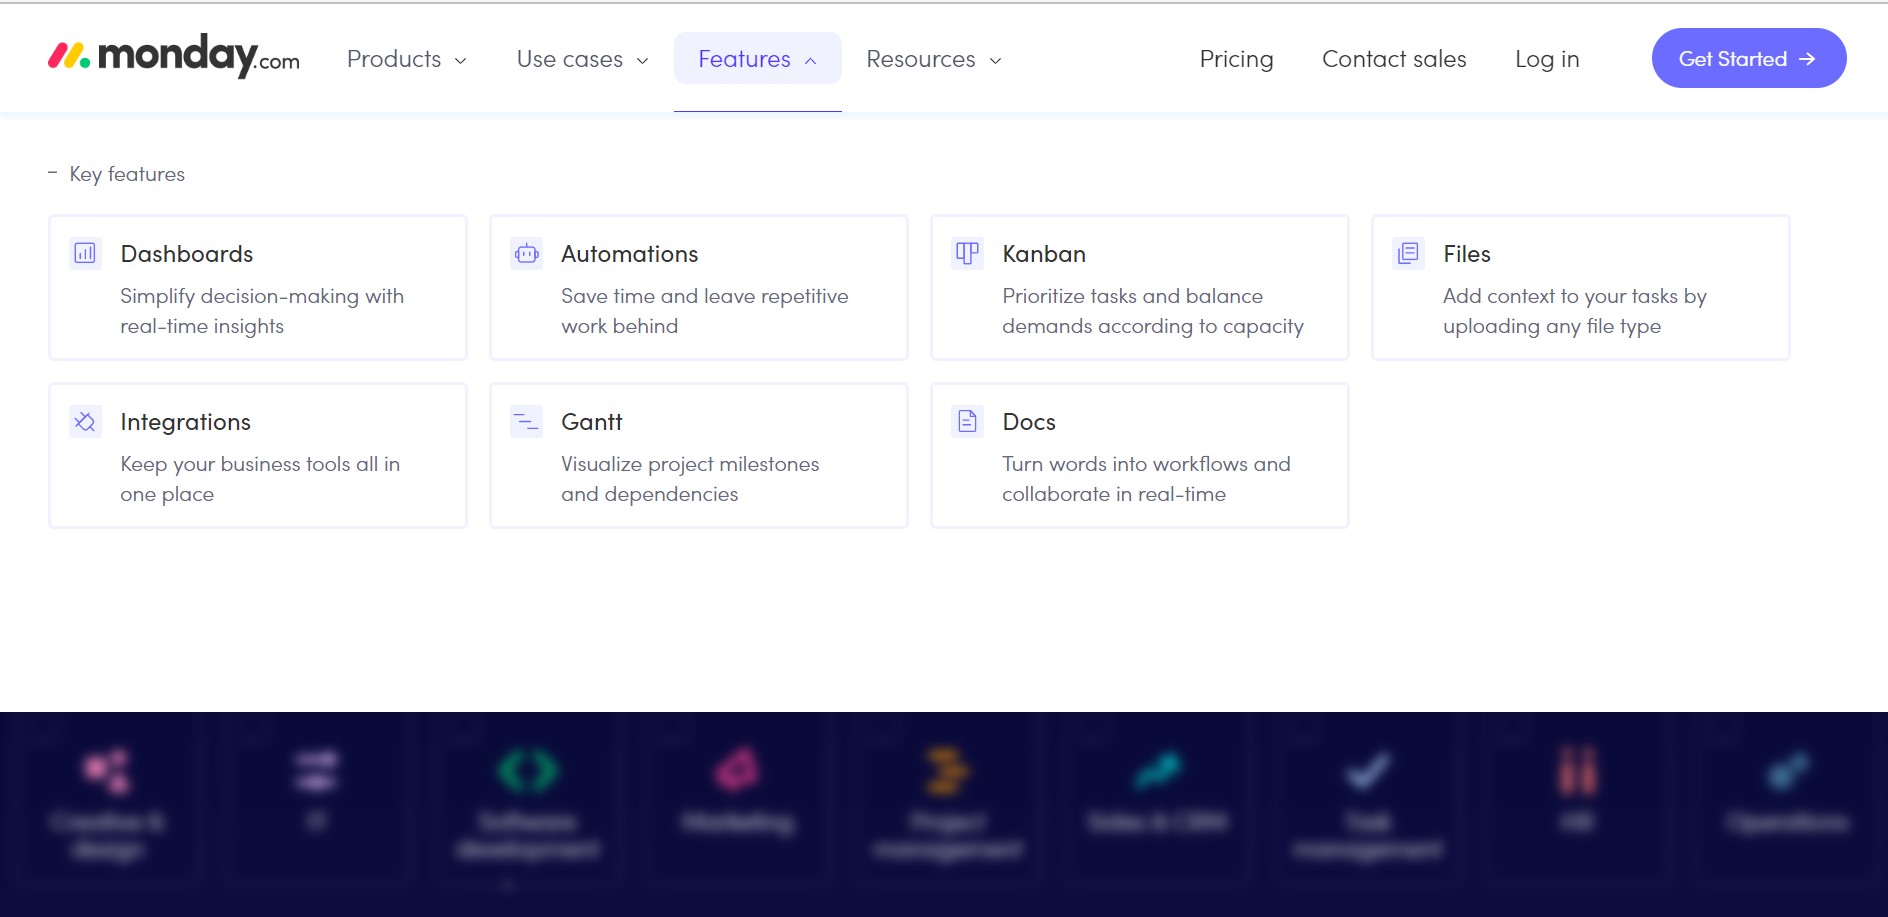This screenshot has width=1888, height=917.
Task: Click the Automations robot icon
Action: click(x=526, y=253)
